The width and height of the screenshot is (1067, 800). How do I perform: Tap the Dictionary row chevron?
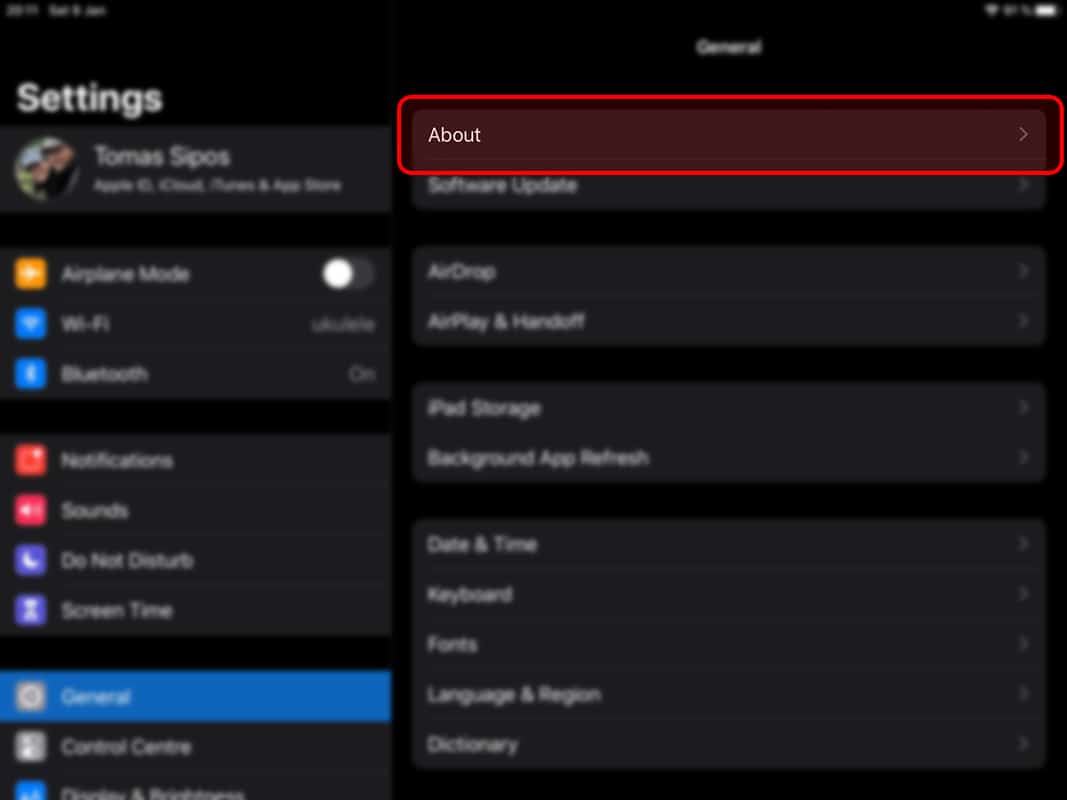coord(1023,744)
